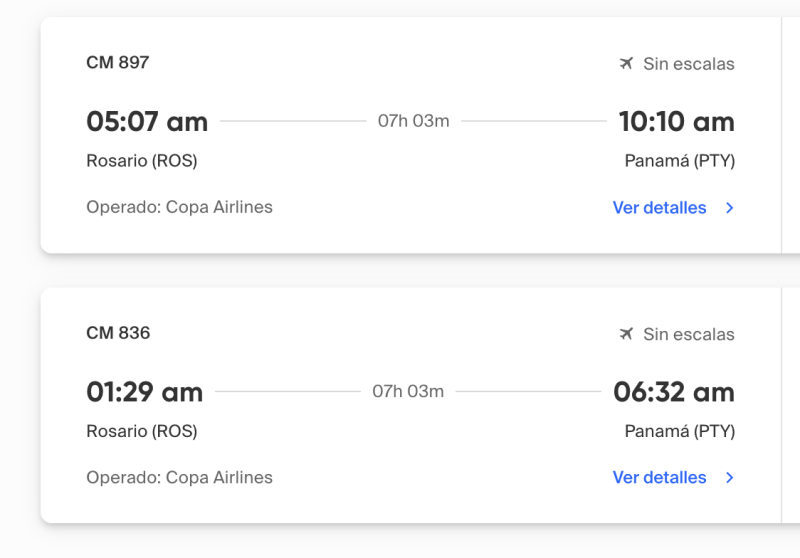
Task: Click Sin escalas text on the CM 897 card
Action: coord(688,64)
